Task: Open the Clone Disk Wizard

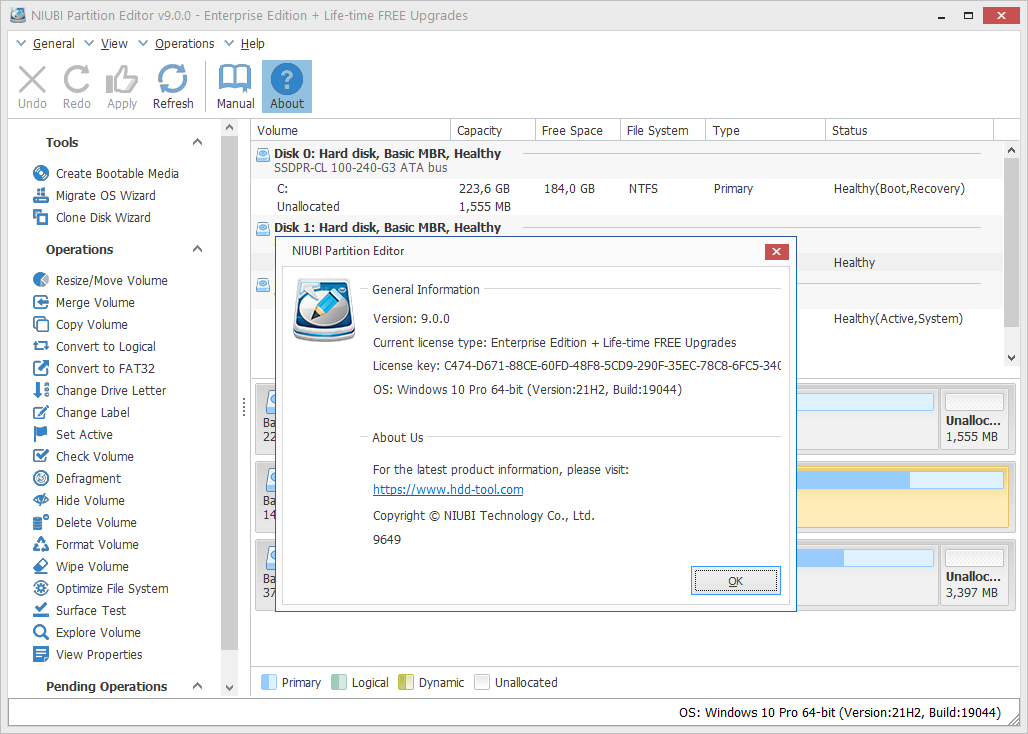Action: point(92,218)
